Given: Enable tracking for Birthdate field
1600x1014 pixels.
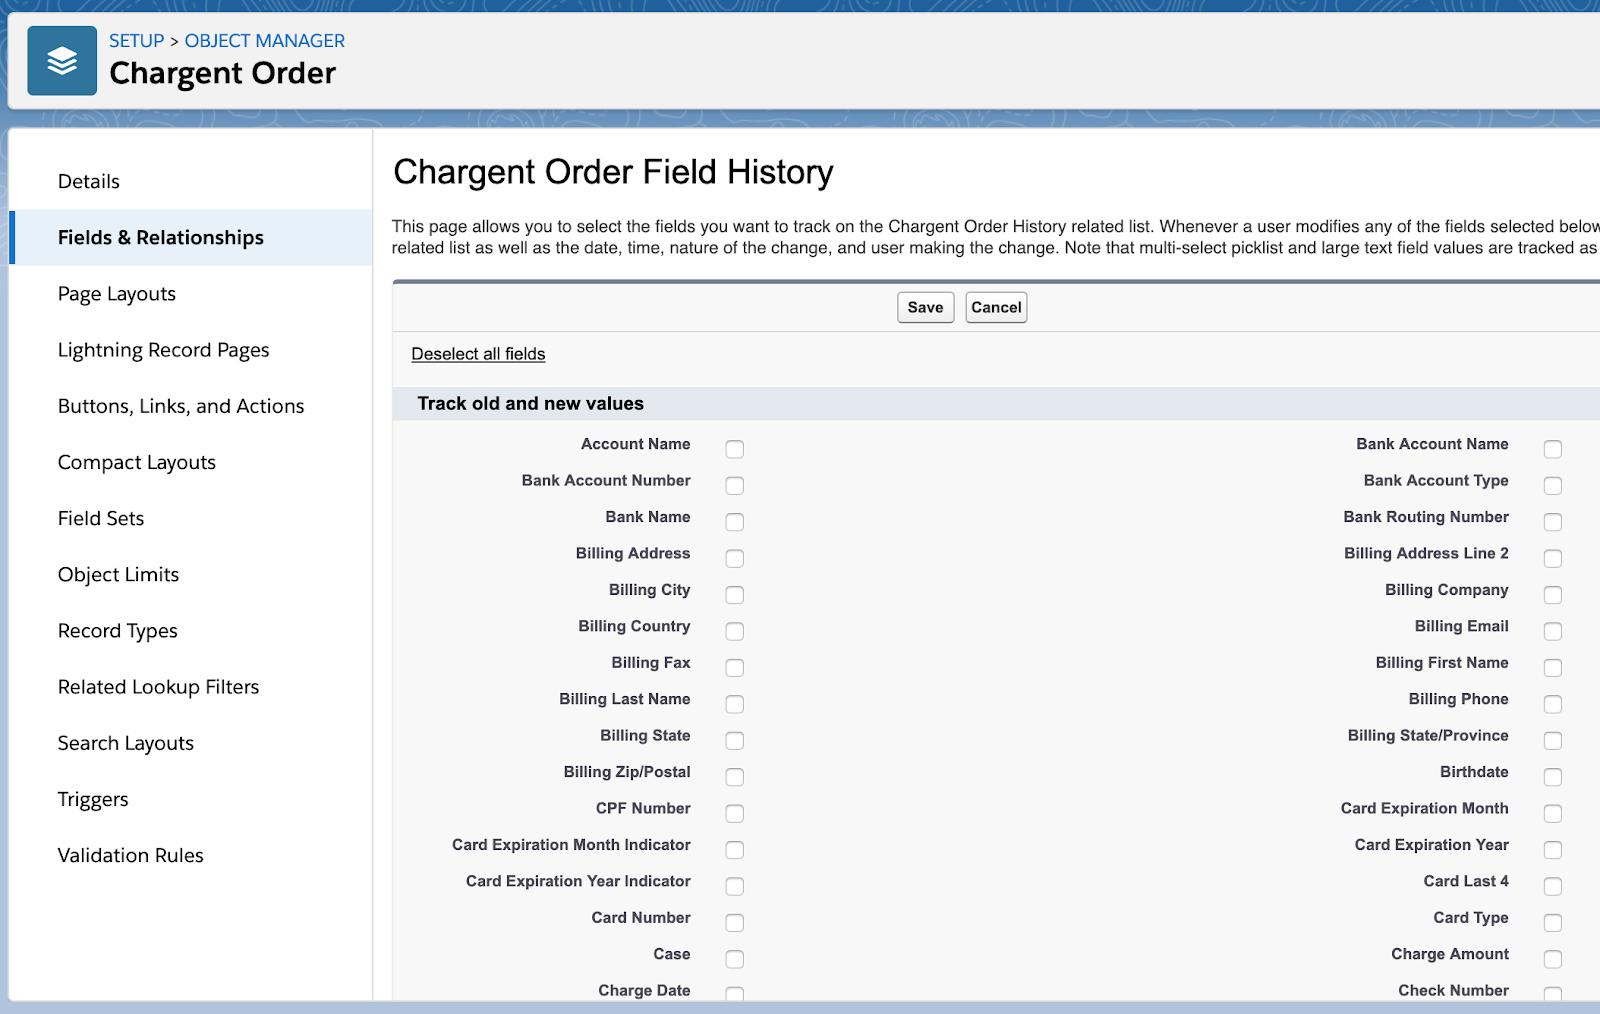Looking at the screenshot, I should 1553,776.
